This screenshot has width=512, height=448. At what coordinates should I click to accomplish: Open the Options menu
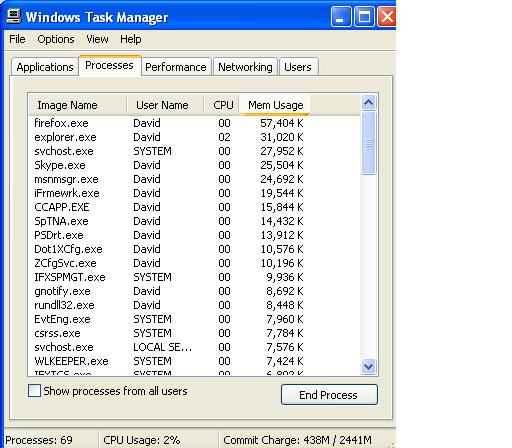[x=56, y=39]
